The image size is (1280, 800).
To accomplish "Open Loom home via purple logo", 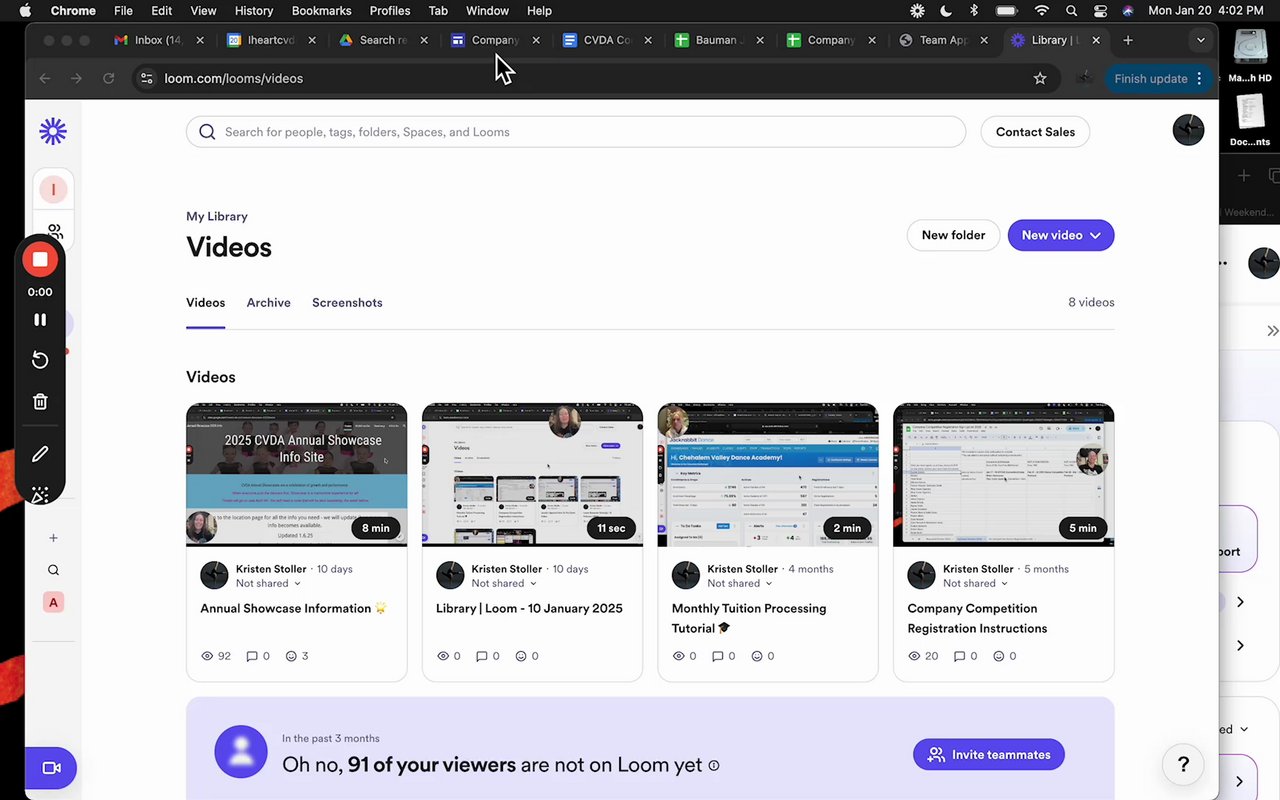I will [x=53, y=131].
